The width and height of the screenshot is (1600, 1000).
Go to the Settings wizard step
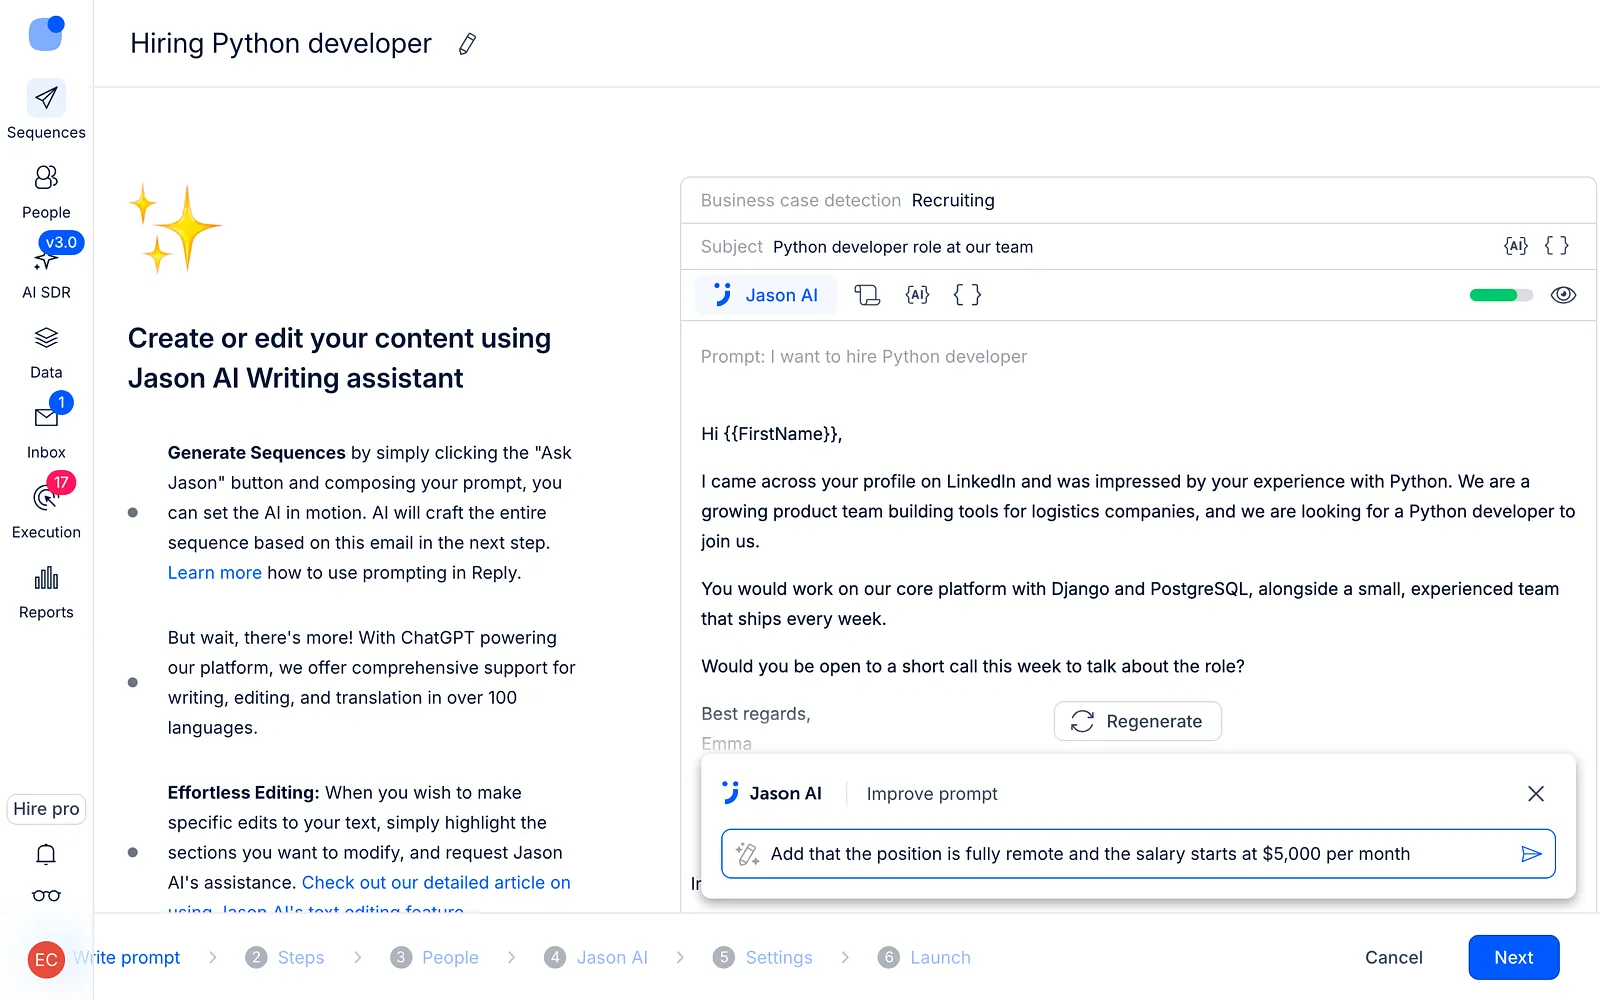(x=763, y=958)
